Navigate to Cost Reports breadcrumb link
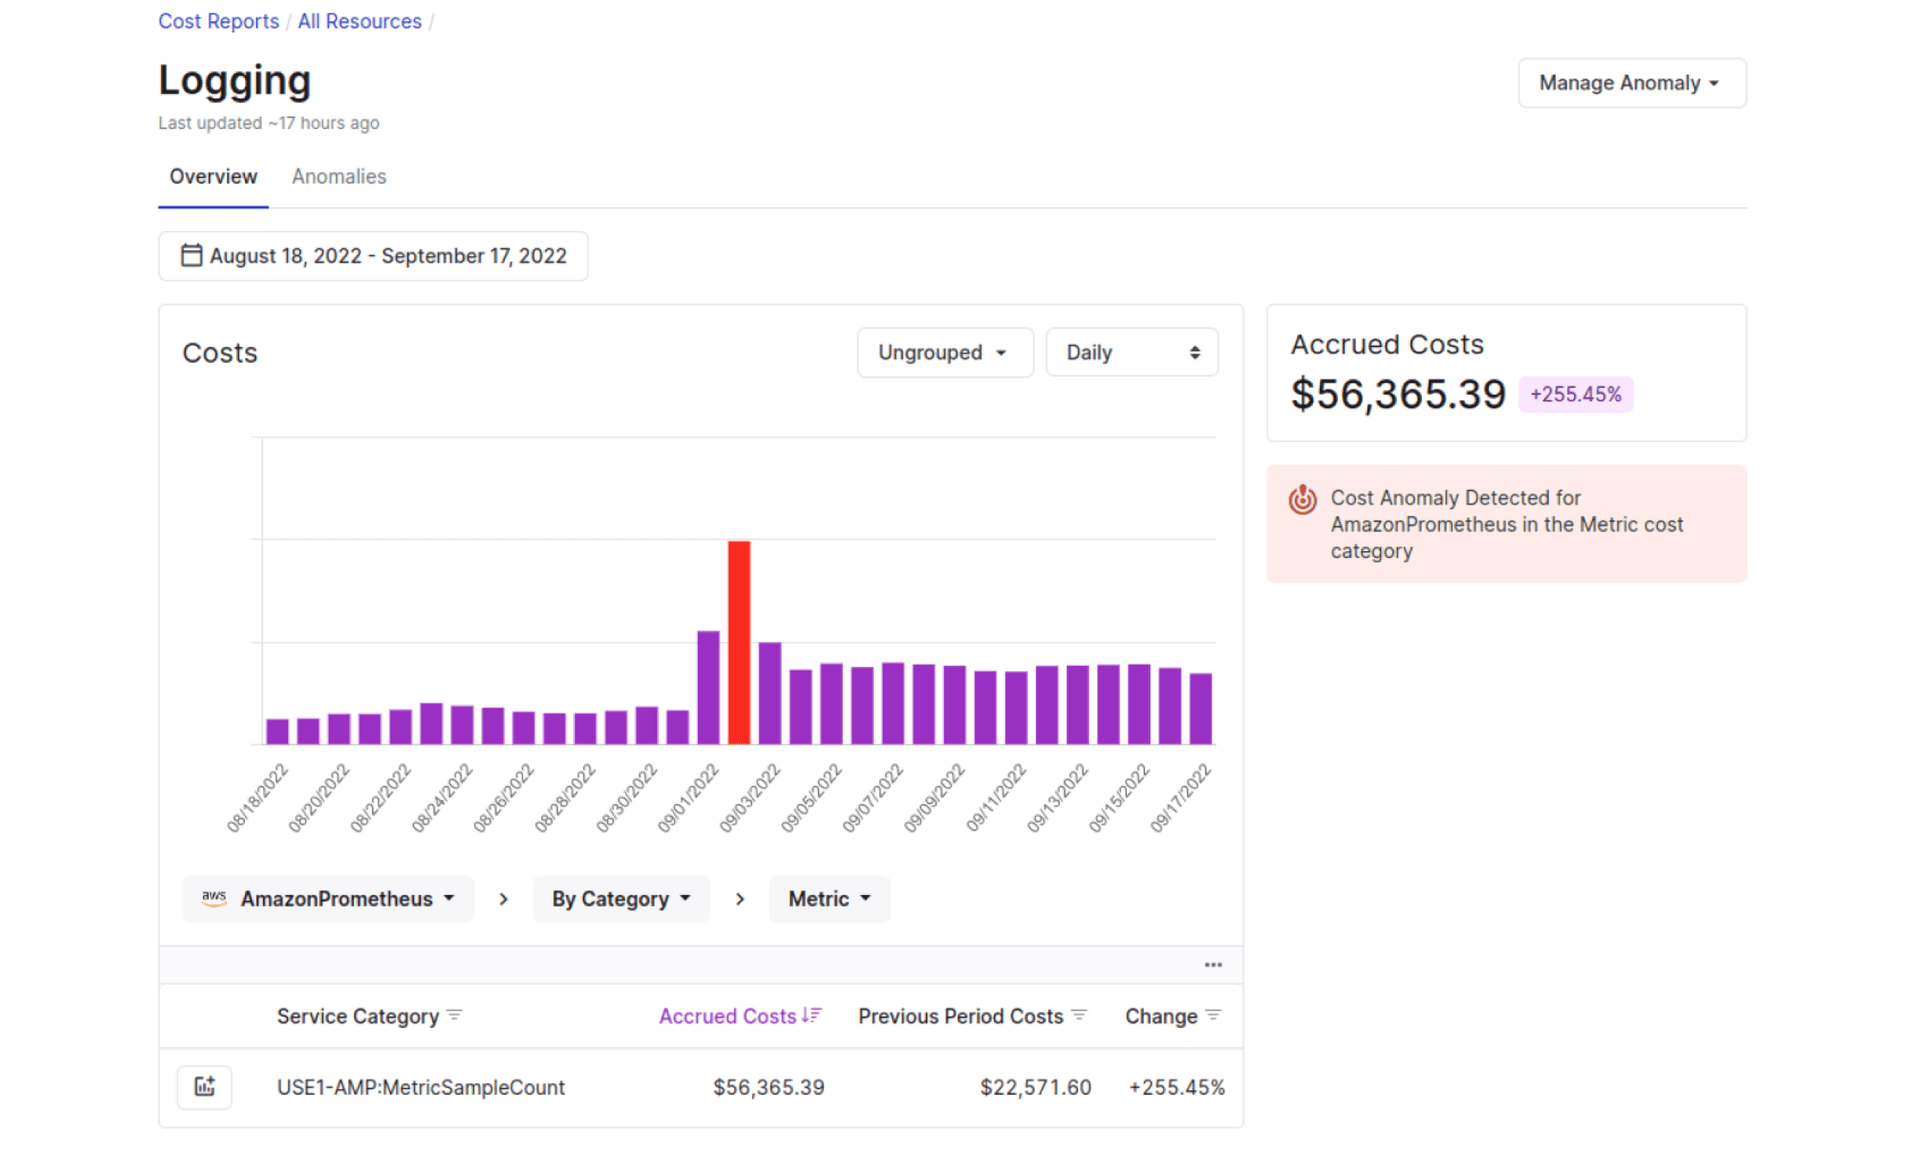1920x1149 pixels. click(218, 20)
